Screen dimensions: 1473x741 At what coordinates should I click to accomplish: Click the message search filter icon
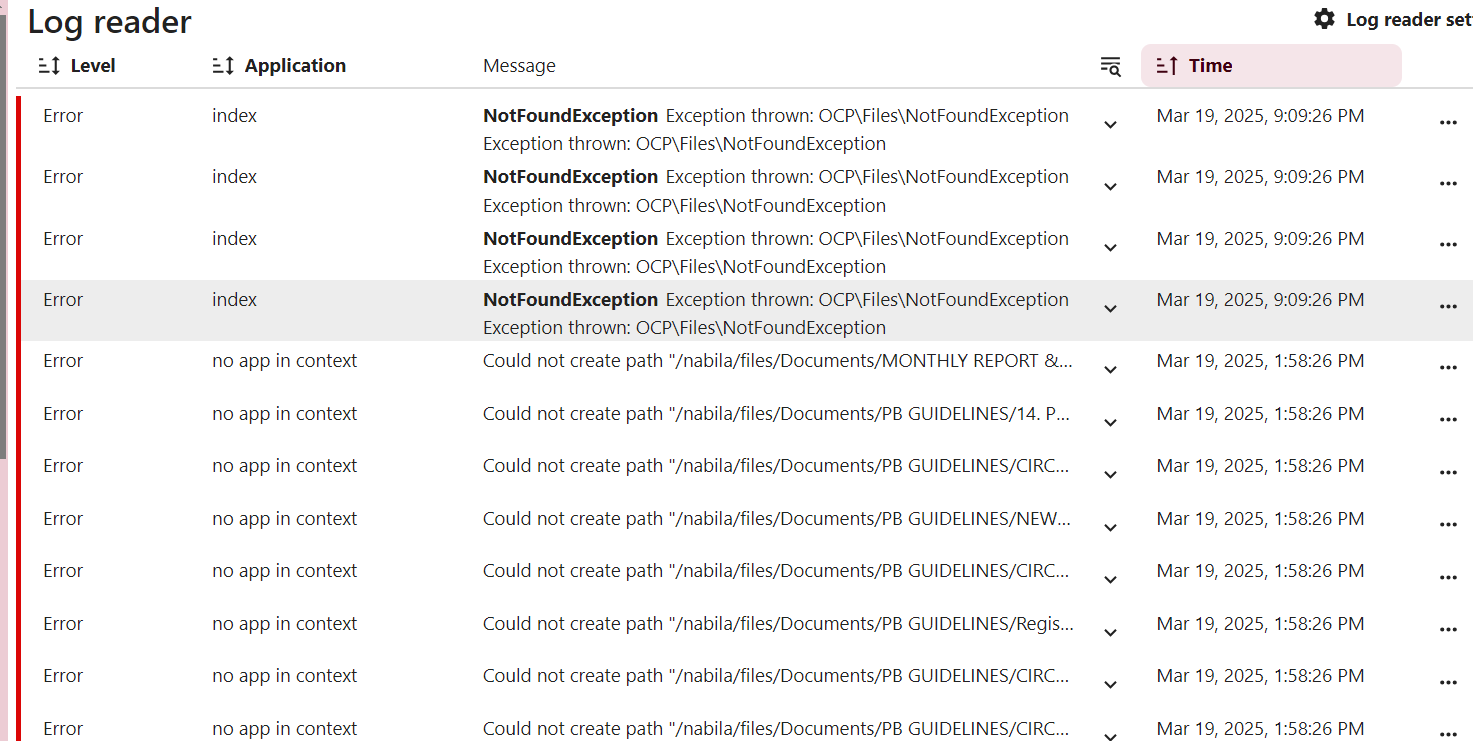pyautogui.click(x=1110, y=66)
